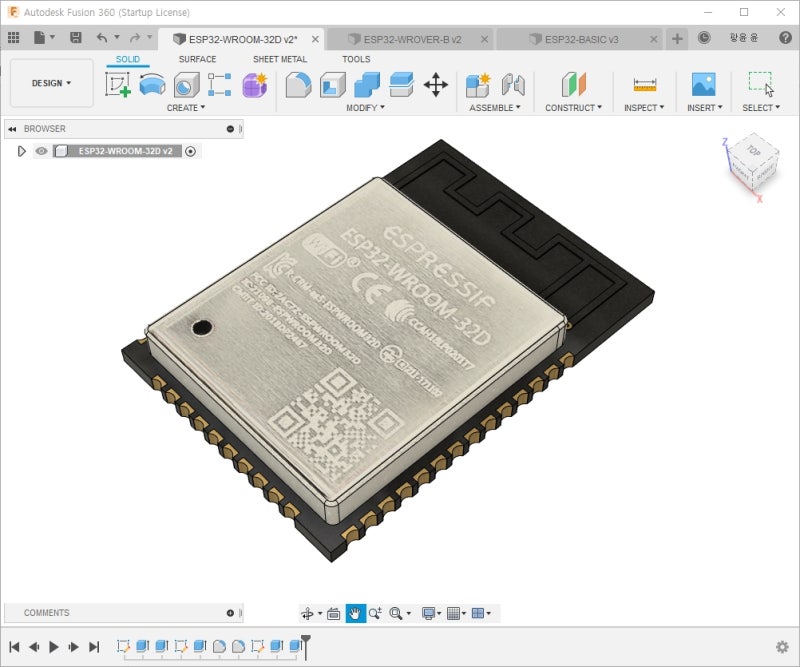Open the user account menu

click(x=743, y=38)
